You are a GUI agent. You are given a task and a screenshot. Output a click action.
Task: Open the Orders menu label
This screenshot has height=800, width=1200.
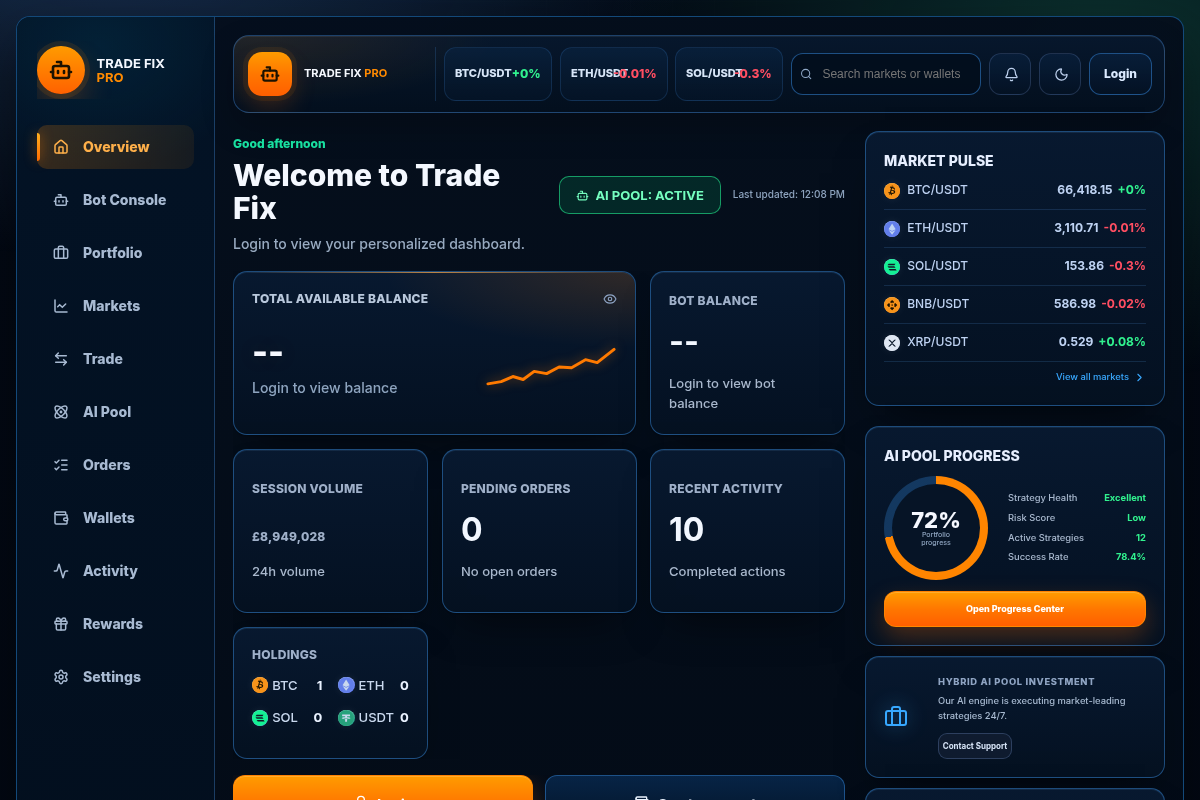point(107,465)
